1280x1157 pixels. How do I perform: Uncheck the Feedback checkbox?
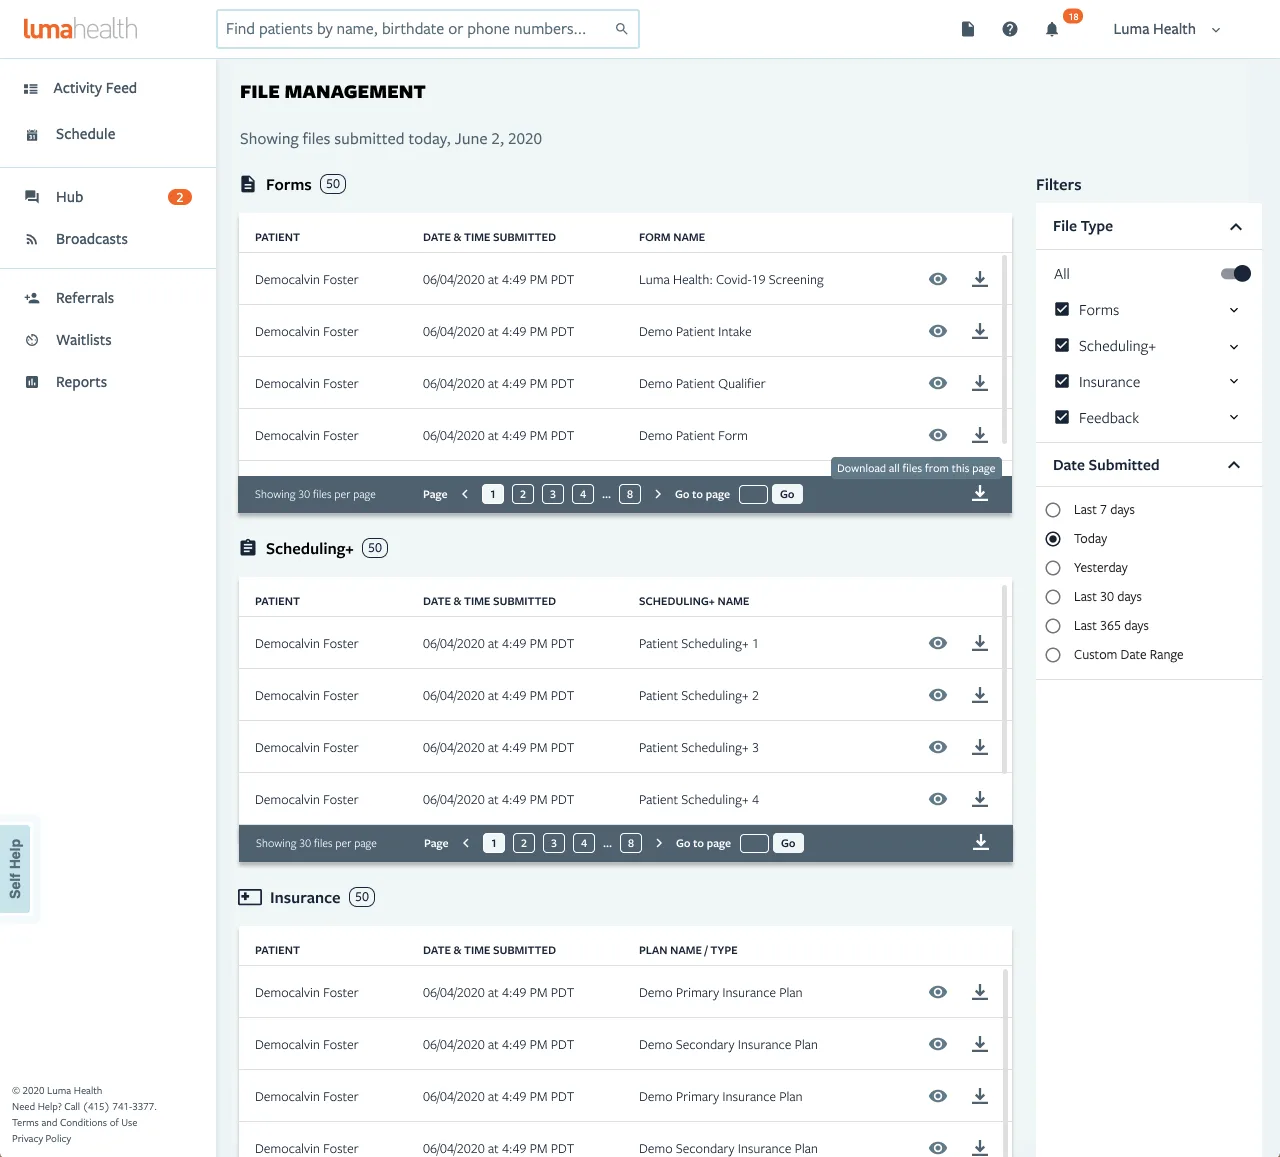pos(1062,417)
